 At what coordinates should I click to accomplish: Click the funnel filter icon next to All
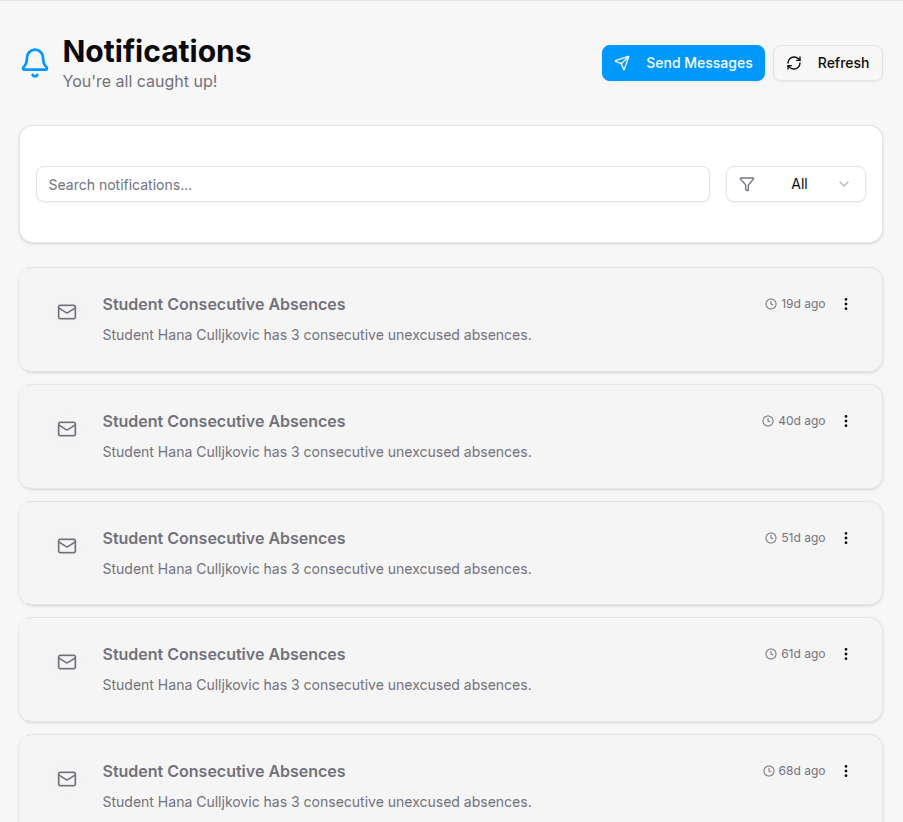click(x=746, y=184)
